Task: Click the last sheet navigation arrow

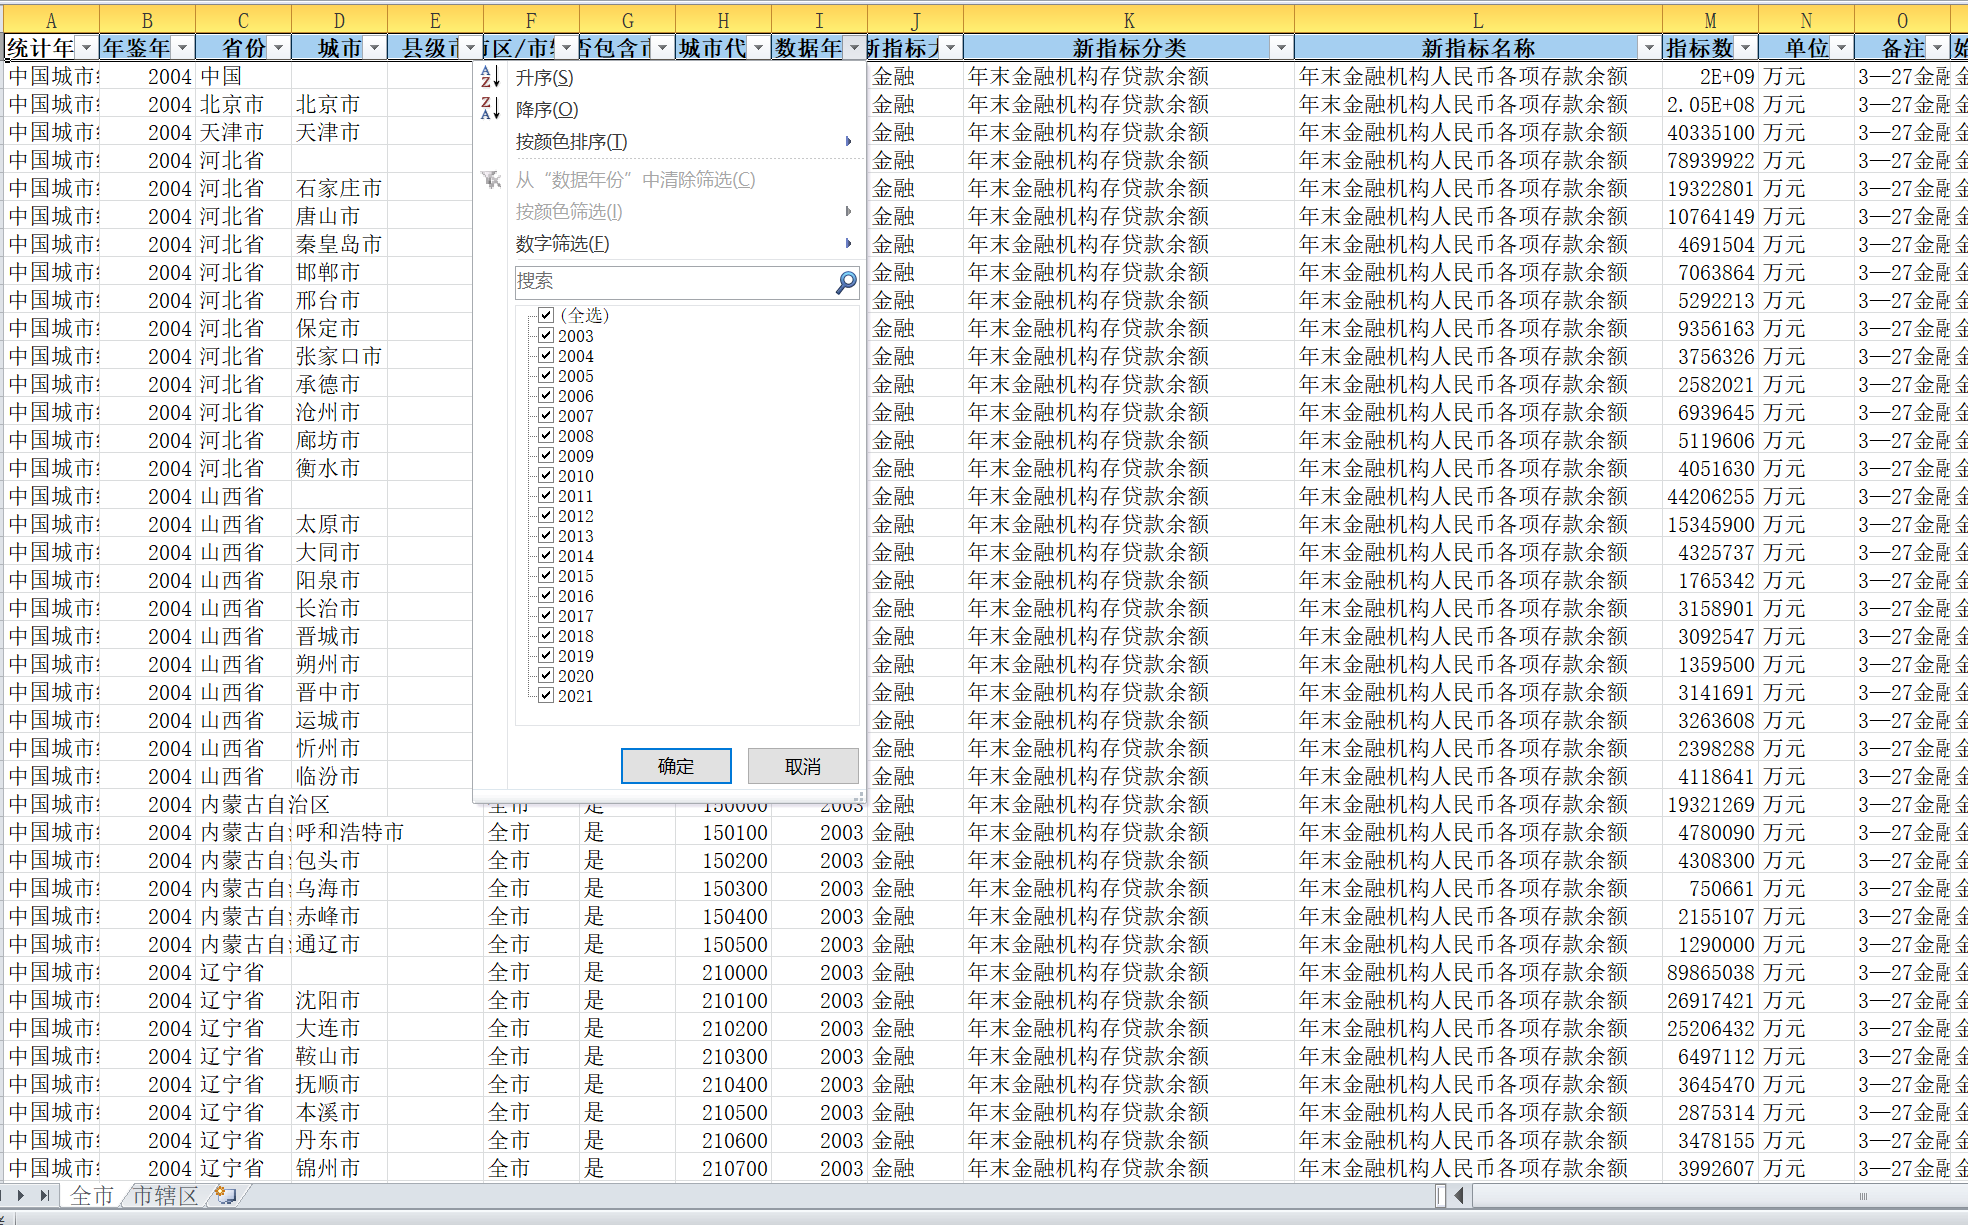Action: pos(44,1195)
